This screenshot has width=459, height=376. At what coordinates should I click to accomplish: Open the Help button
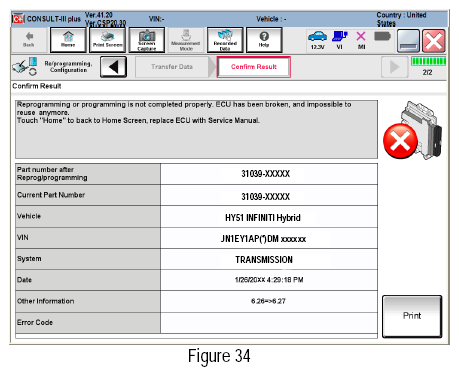264,40
